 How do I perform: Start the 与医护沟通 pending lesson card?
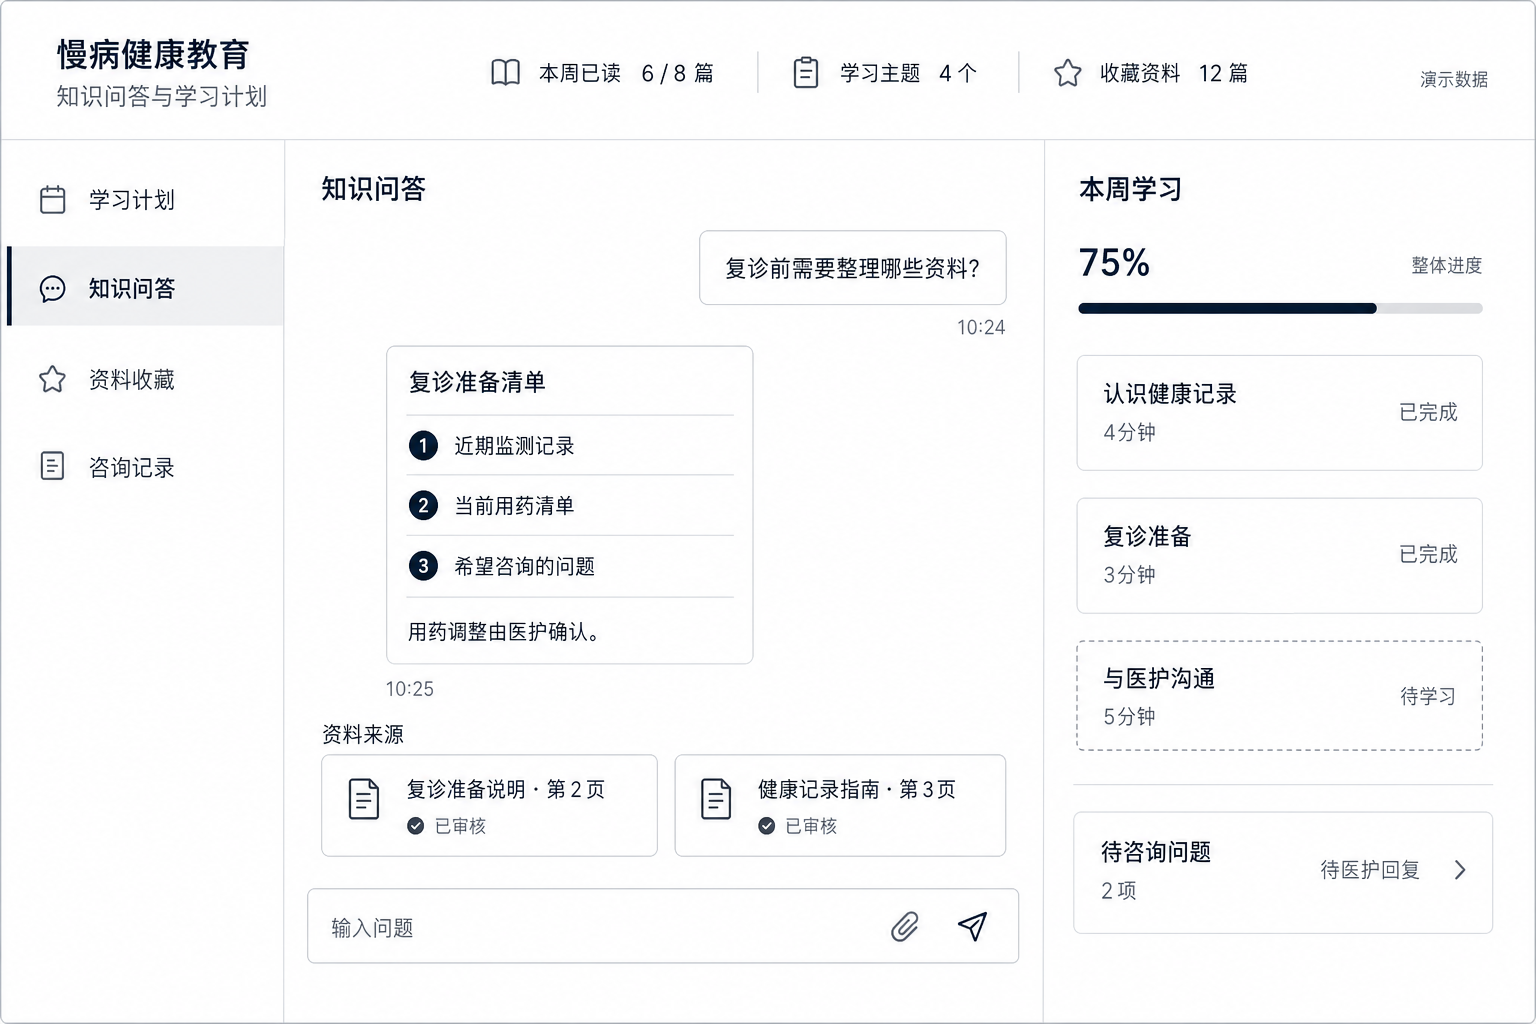point(1279,696)
